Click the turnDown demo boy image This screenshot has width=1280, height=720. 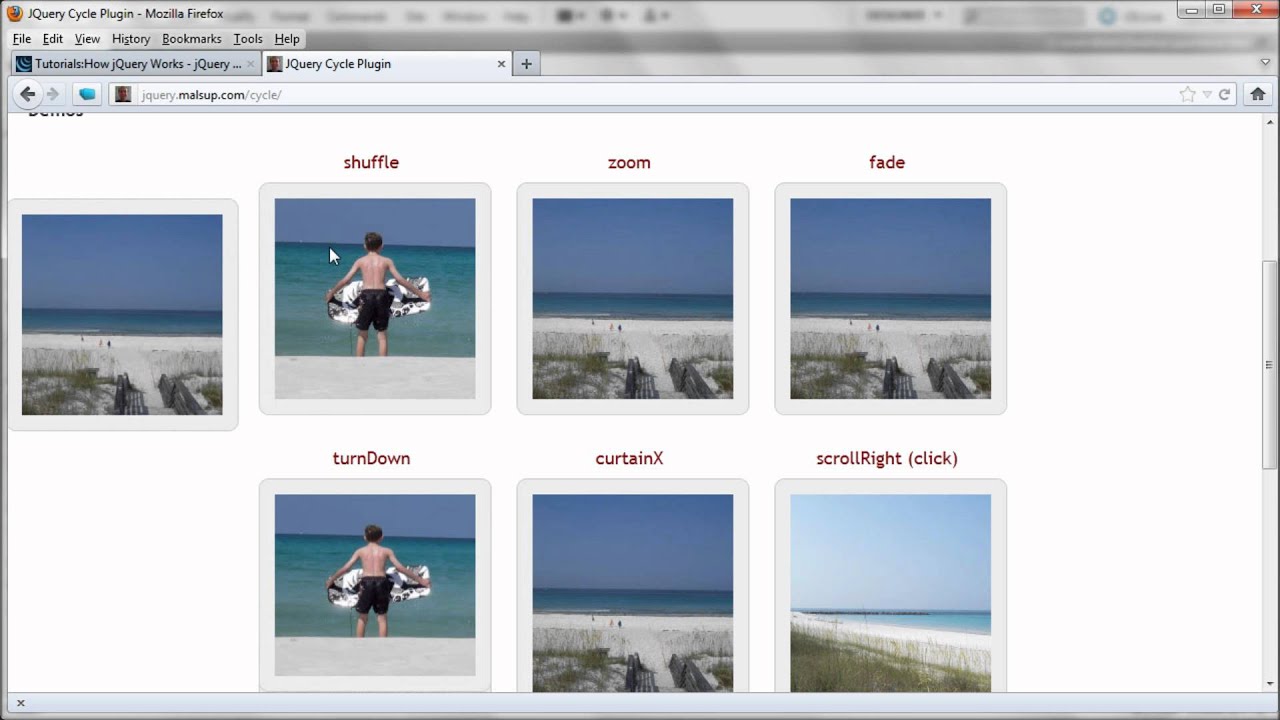coord(375,585)
